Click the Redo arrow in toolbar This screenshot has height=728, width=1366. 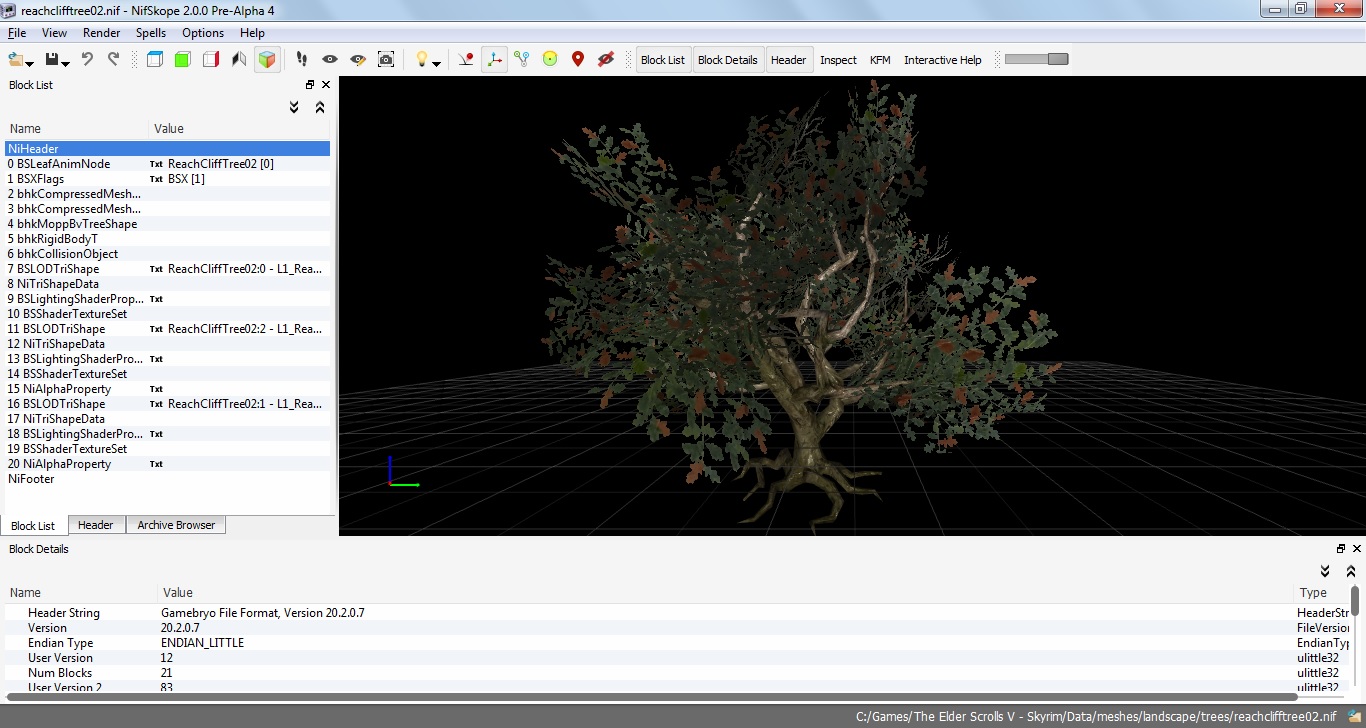click(x=113, y=60)
